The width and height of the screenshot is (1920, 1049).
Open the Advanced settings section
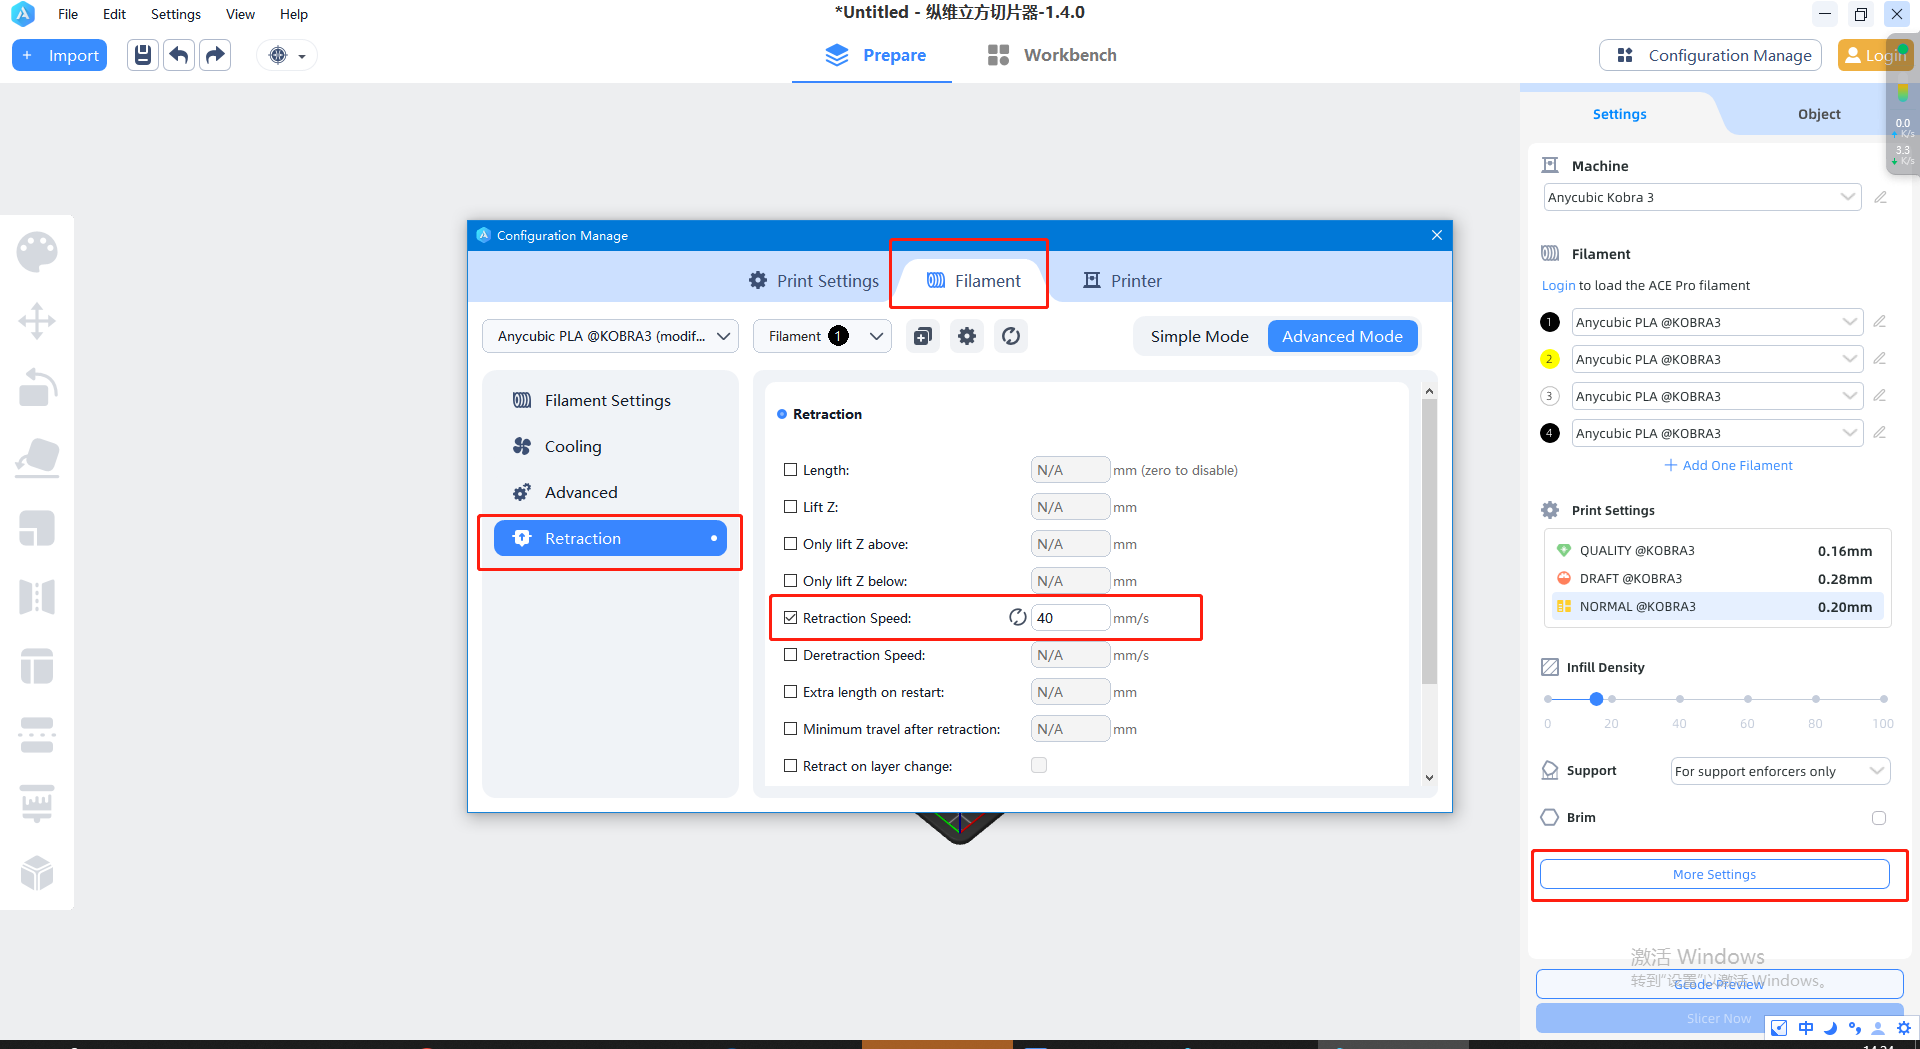610,492
